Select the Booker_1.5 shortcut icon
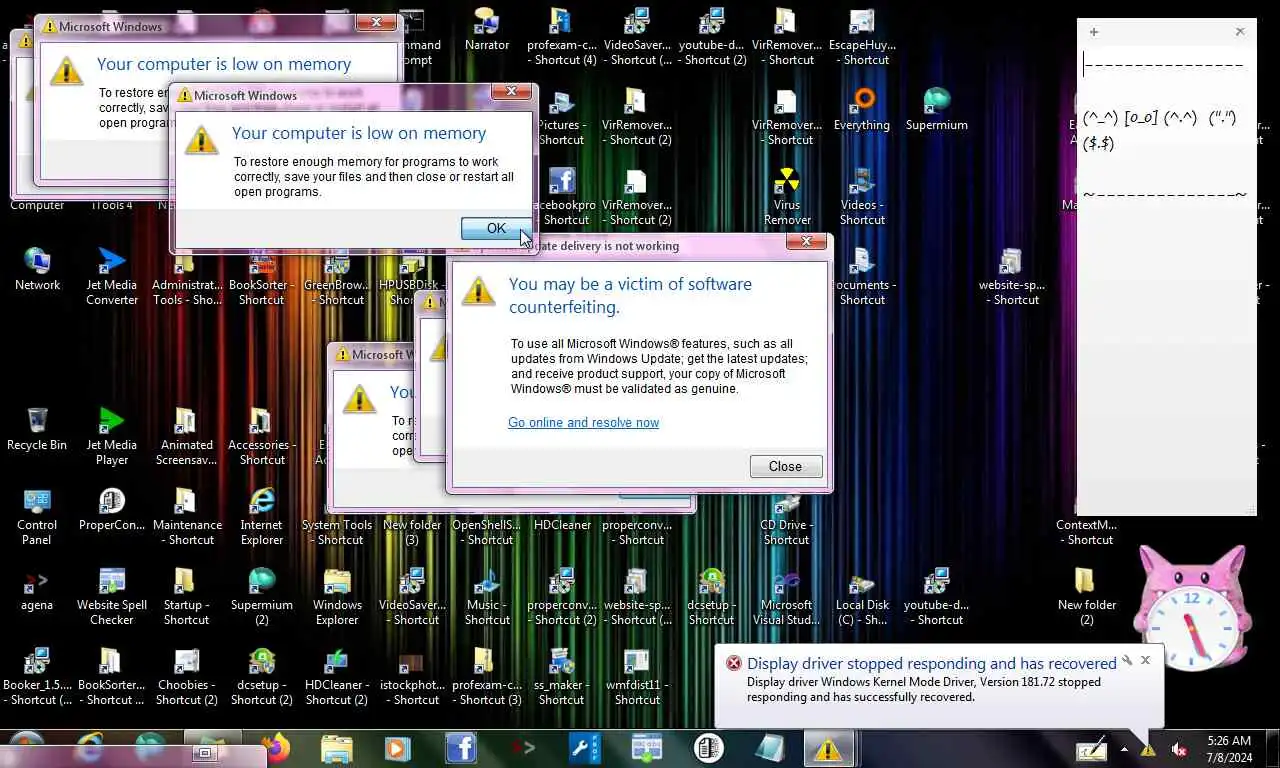This screenshot has height=768, width=1280. tap(37, 677)
